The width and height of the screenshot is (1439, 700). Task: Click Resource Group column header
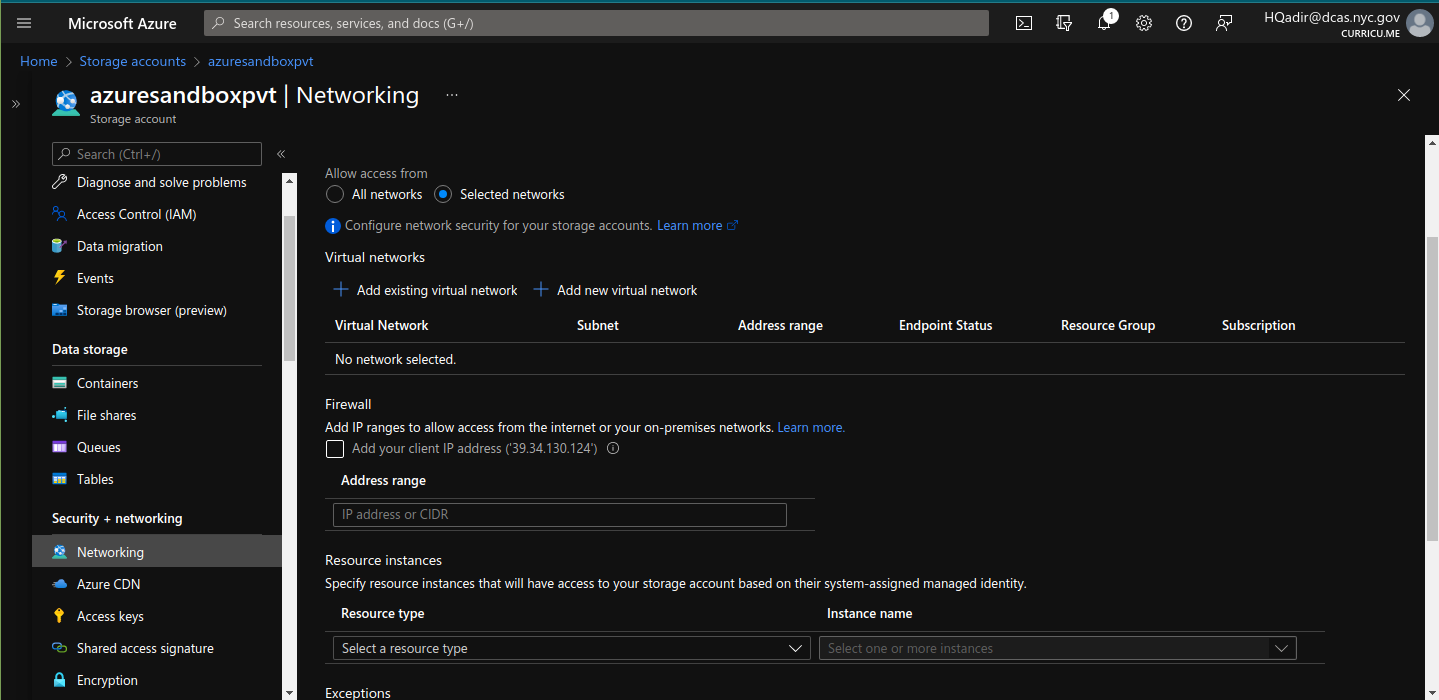click(1108, 325)
